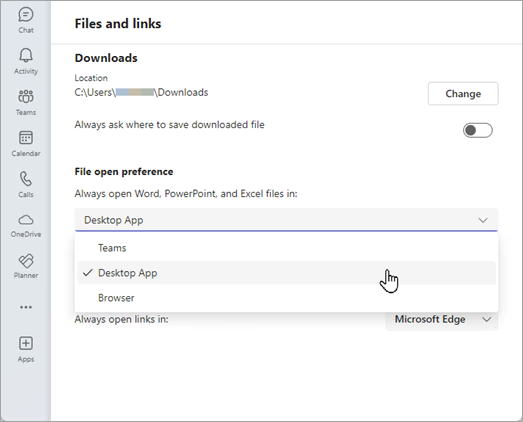Expand the Microsoft Edge links dropdown
Viewport: 523px width, 422px height.
442,319
